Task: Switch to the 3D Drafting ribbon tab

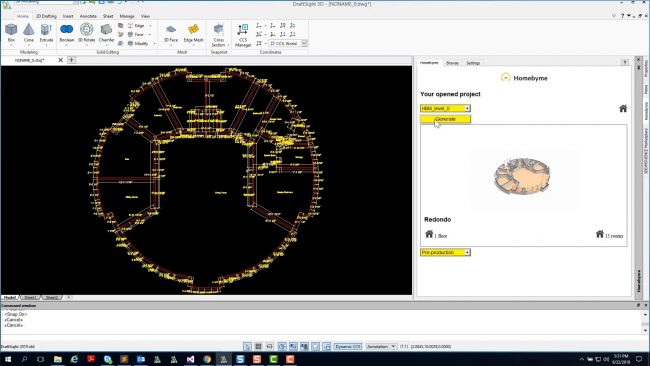Action: point(46,16)
